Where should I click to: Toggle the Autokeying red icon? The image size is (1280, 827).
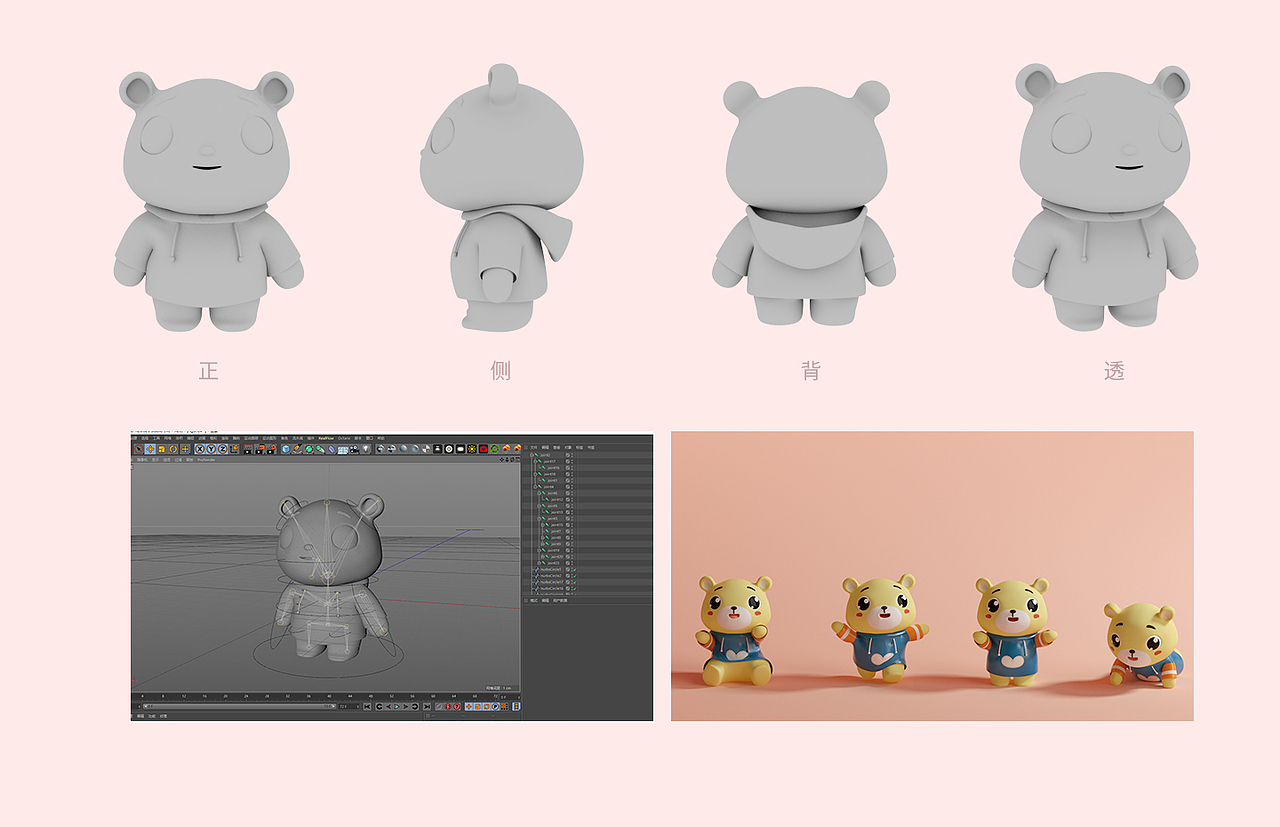pyautogui.click(x=448, y=706)
